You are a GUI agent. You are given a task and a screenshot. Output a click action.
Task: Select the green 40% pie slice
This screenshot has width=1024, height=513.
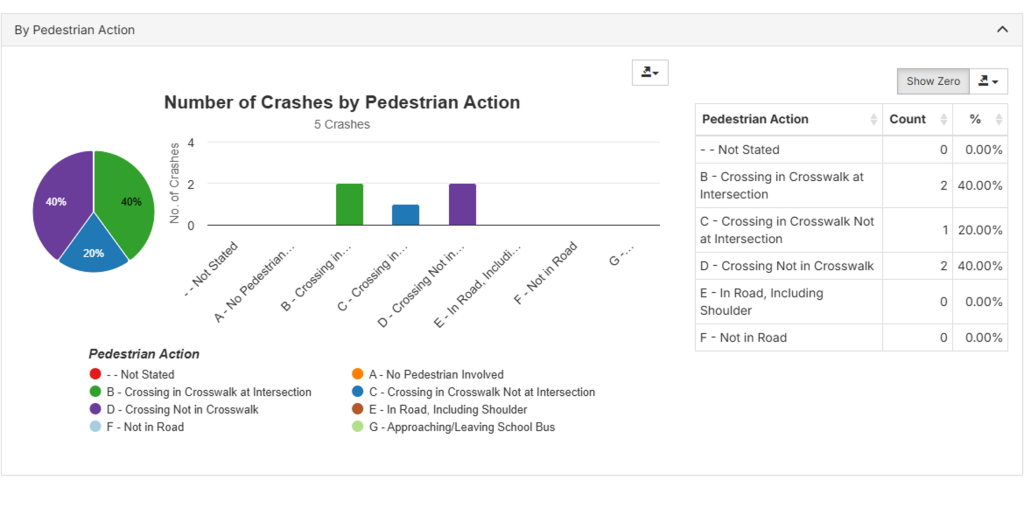coord(125,200)
